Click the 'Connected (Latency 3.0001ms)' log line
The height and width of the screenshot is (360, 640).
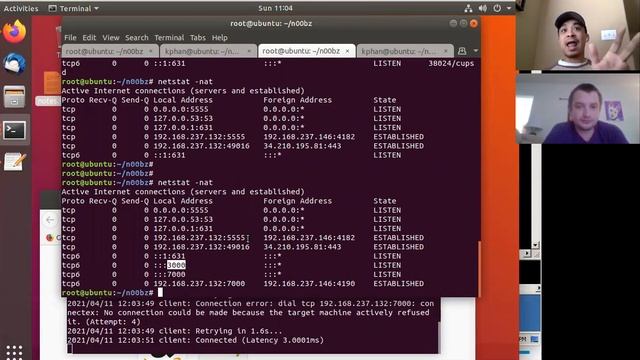coord(260,340)
